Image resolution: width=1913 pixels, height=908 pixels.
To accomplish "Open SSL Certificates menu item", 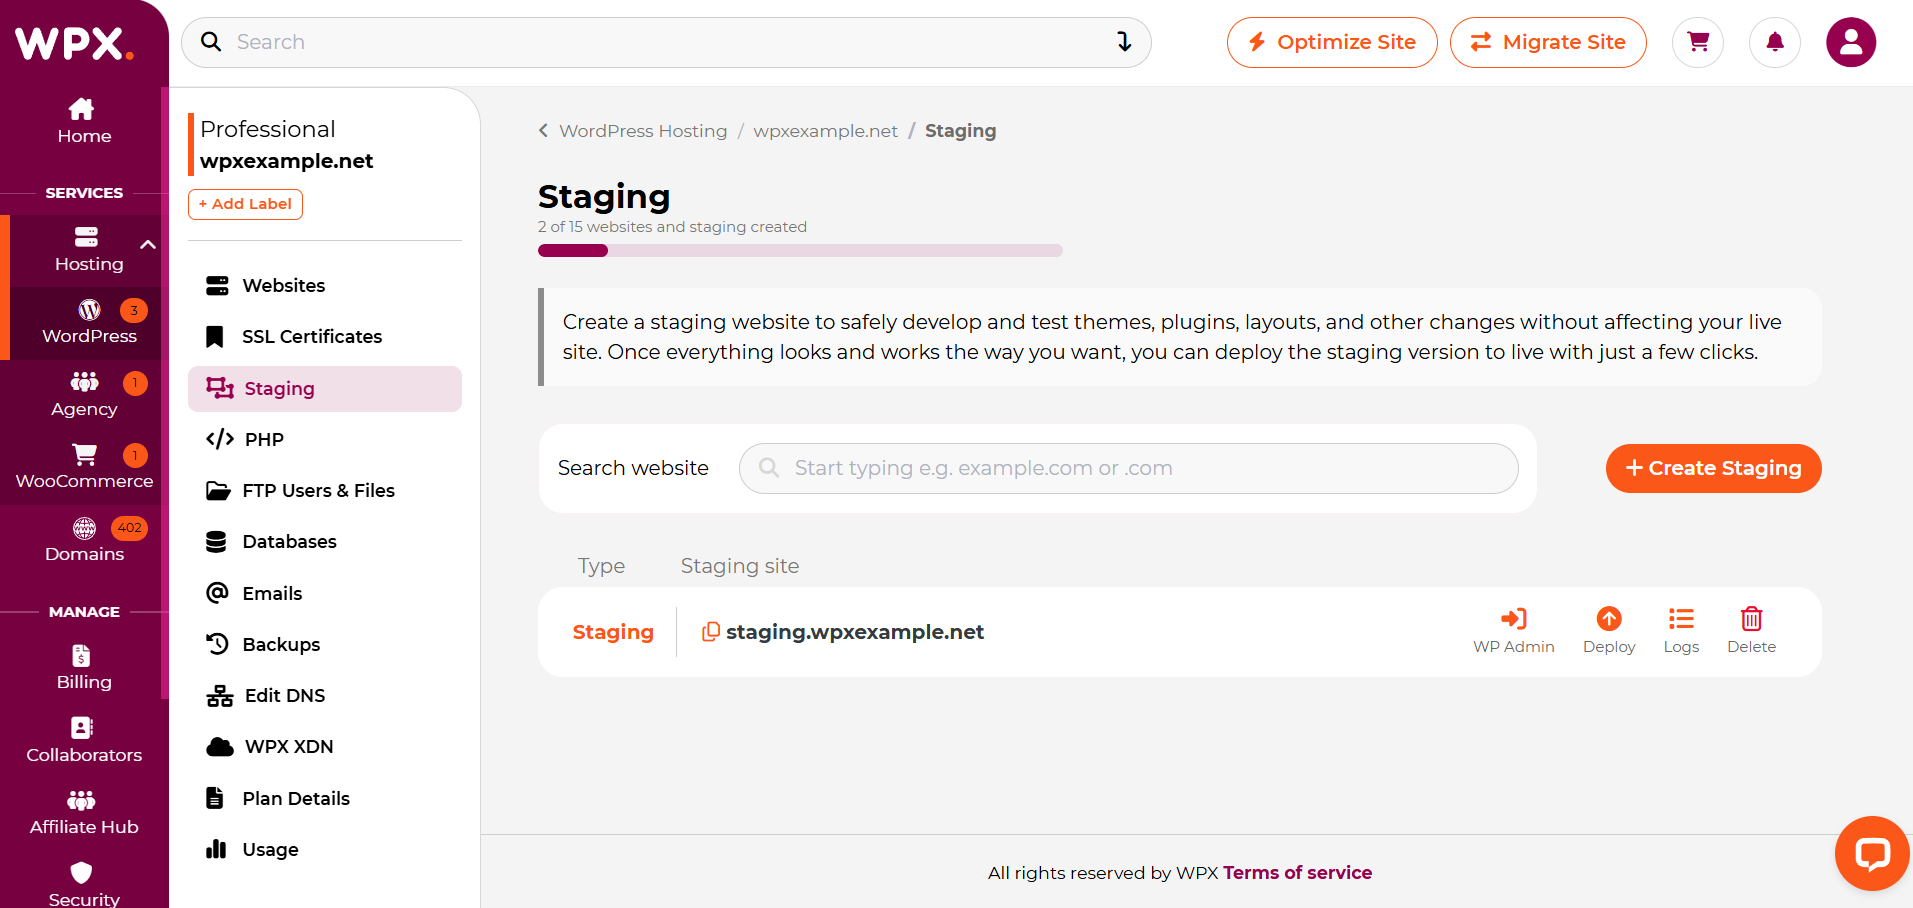I will point(325,337).
